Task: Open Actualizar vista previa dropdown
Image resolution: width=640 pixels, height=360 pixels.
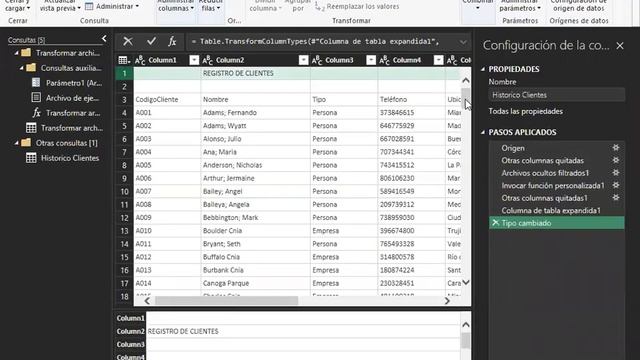Action: point(60,6)
